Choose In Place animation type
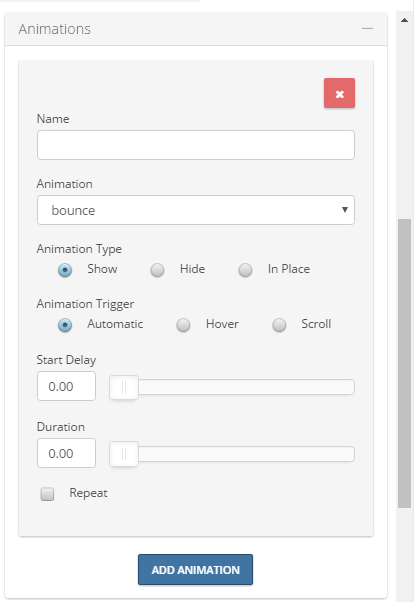The image size is (414, 602). (245, 270)
